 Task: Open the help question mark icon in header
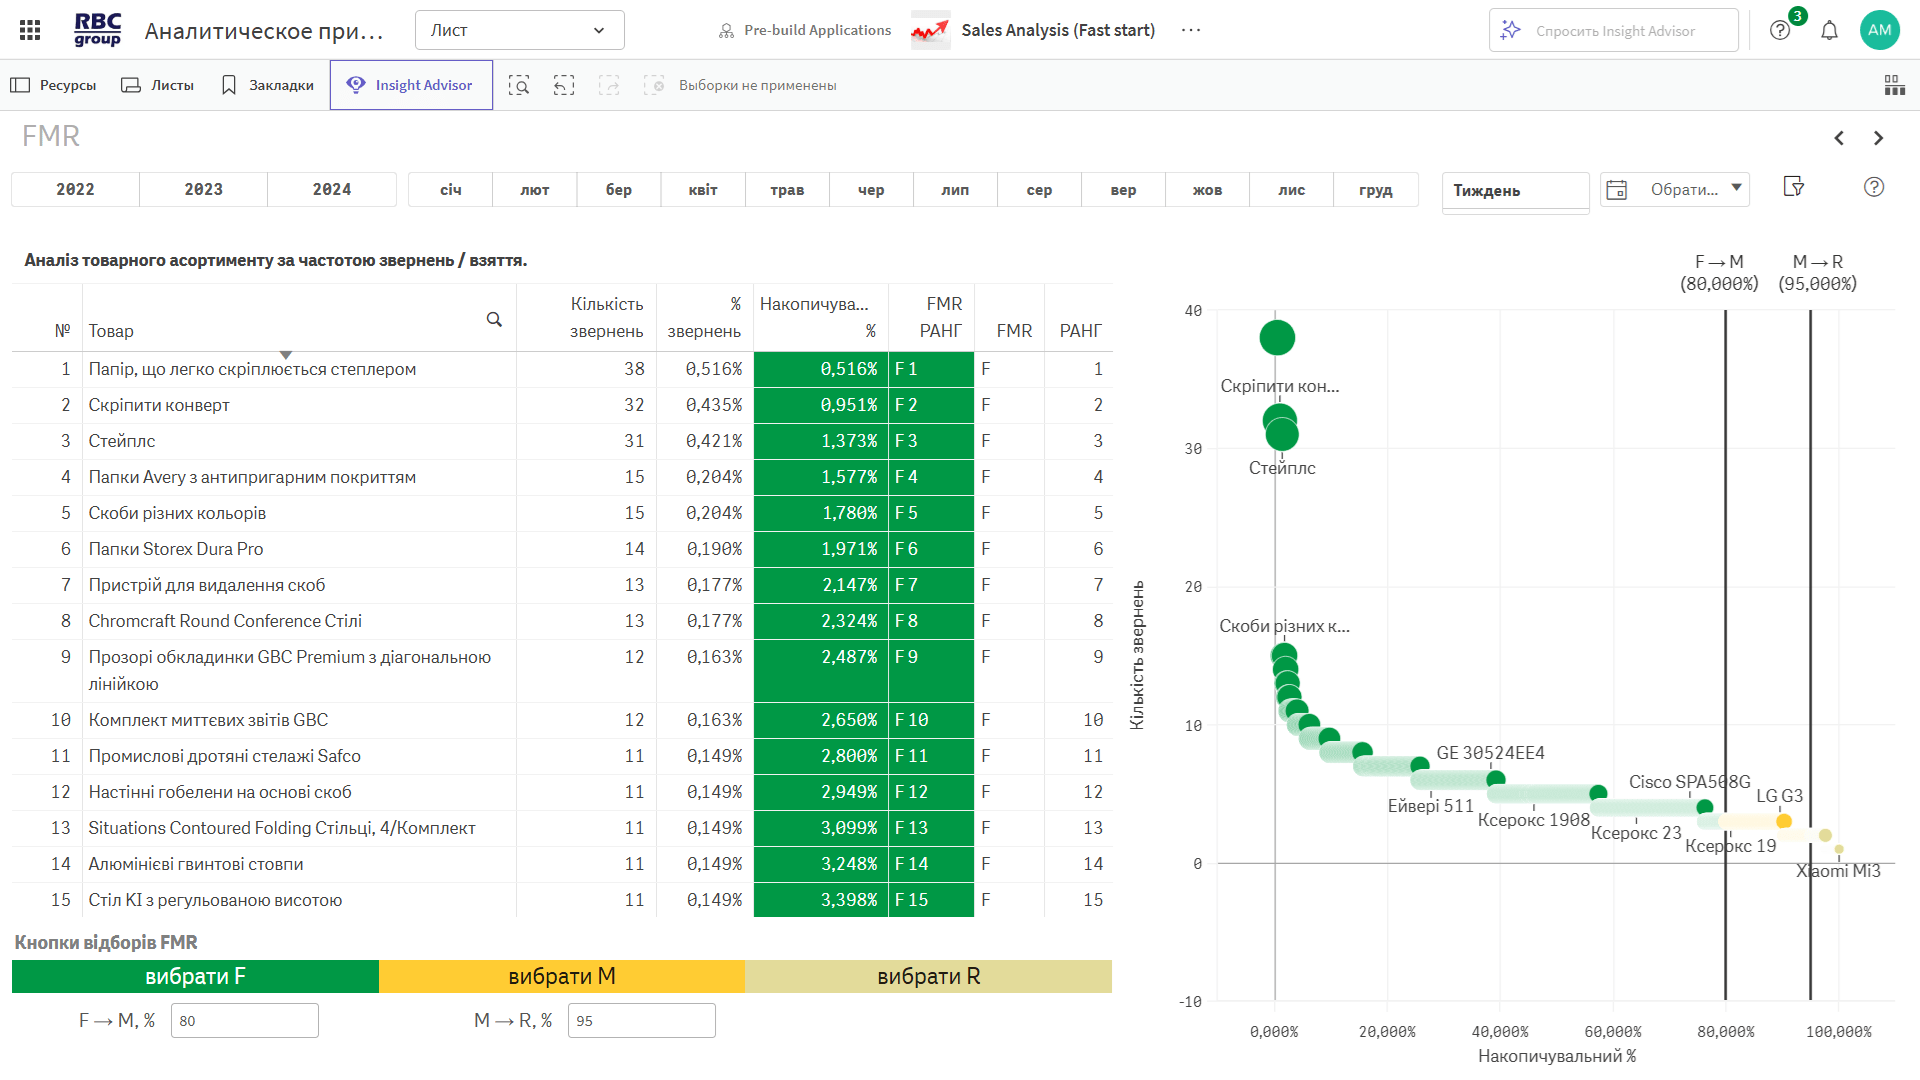tap(1780, 30)
